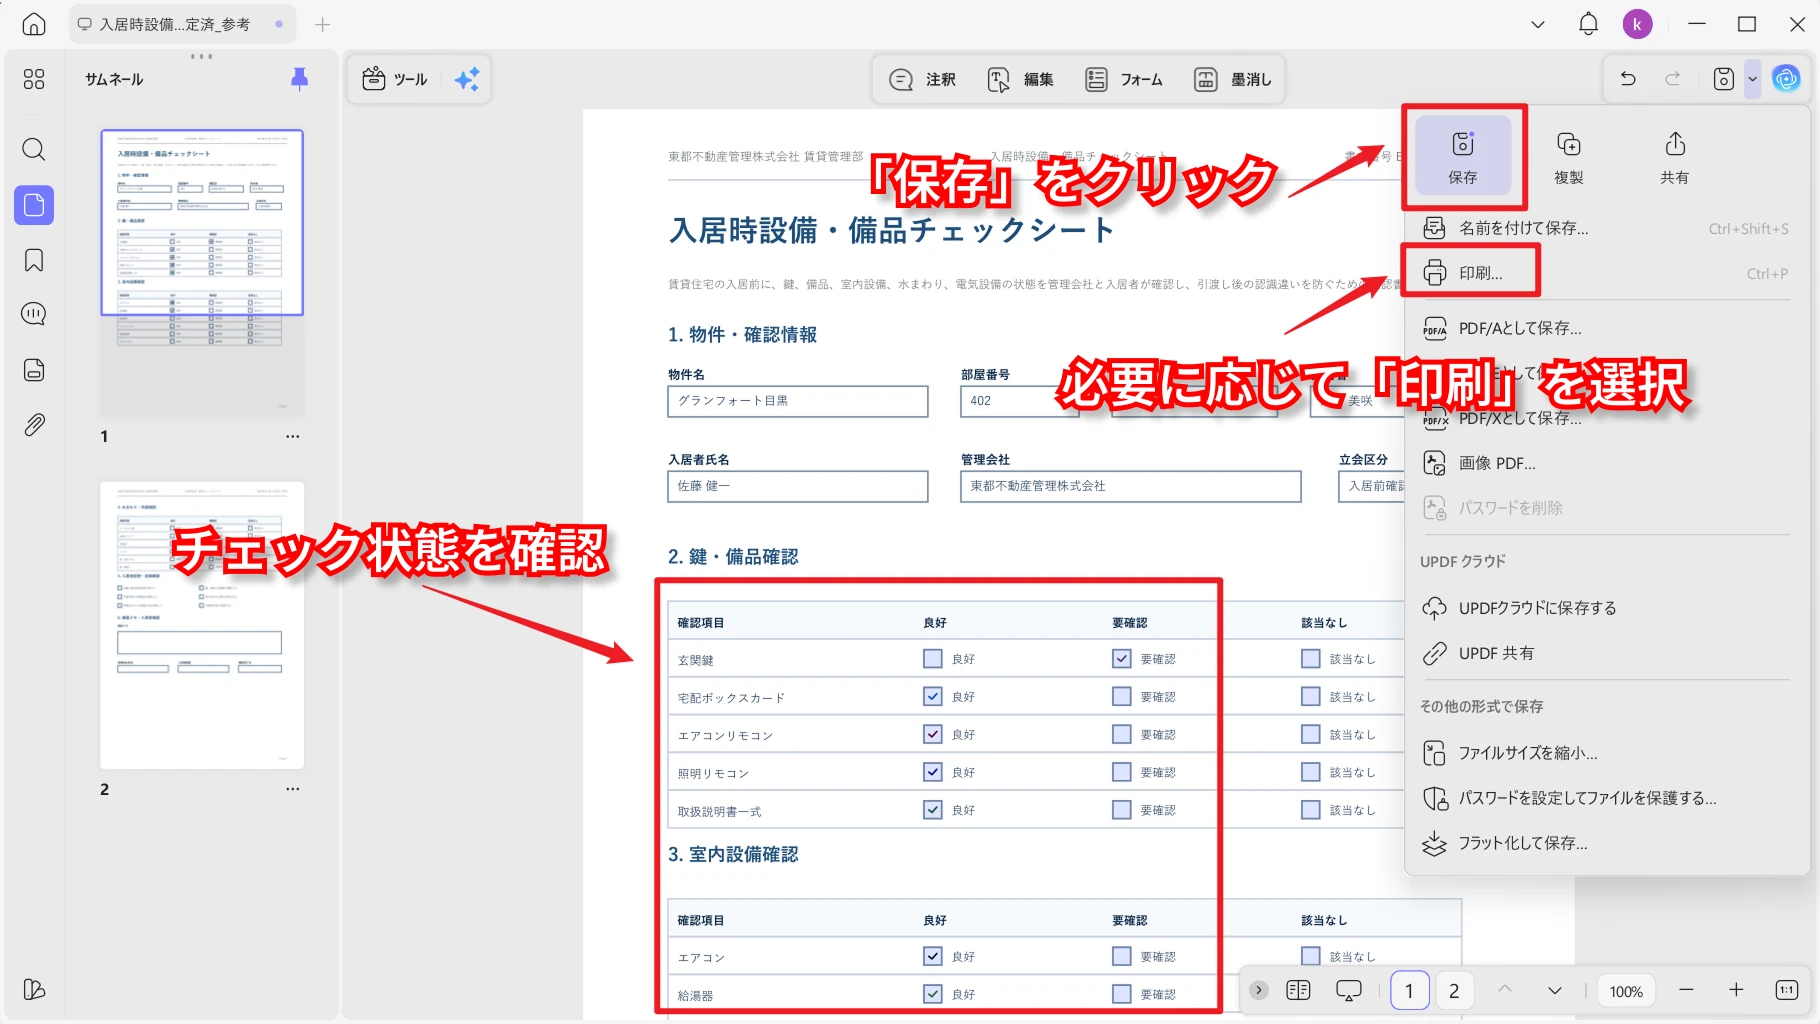
Task: Choose 名前を付けて保存...
Action: tap(1605, 228)
